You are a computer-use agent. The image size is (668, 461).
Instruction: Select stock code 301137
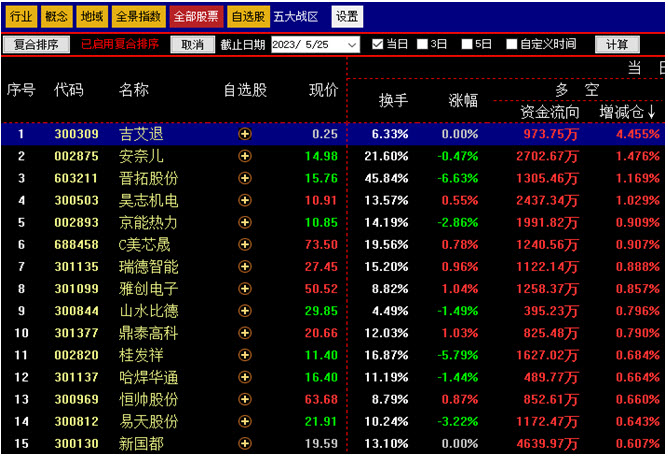point(77,377)
